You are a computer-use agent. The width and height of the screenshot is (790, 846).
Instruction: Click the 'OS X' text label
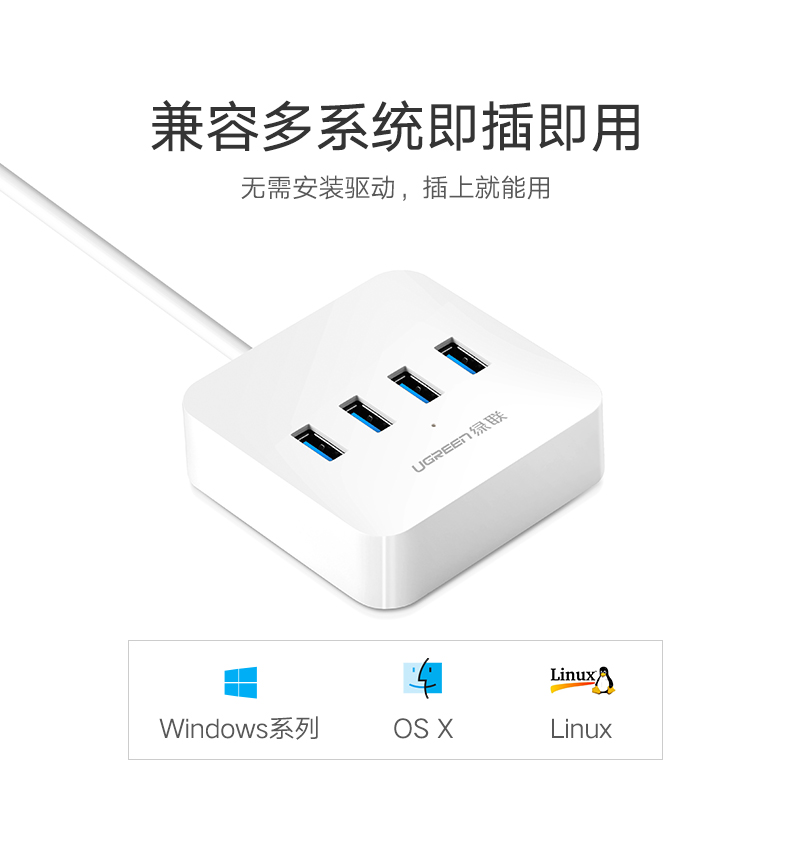point(423,729)
